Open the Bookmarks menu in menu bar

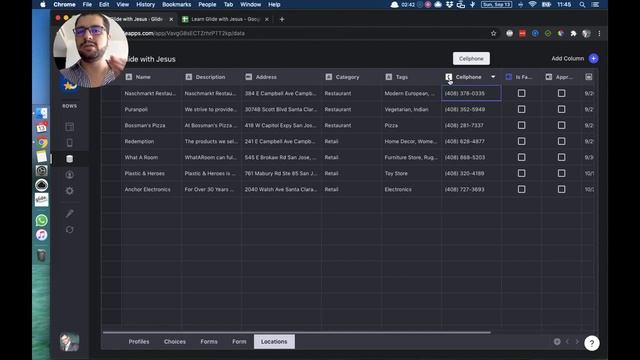[x=176, y=4]
